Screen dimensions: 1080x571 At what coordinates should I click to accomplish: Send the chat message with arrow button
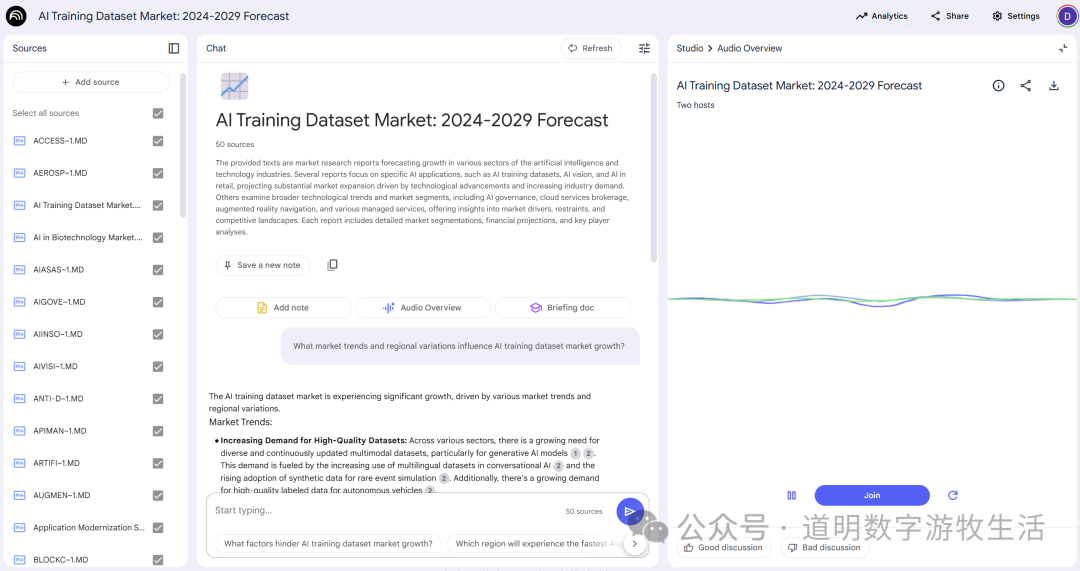click(x=629, y=511)
